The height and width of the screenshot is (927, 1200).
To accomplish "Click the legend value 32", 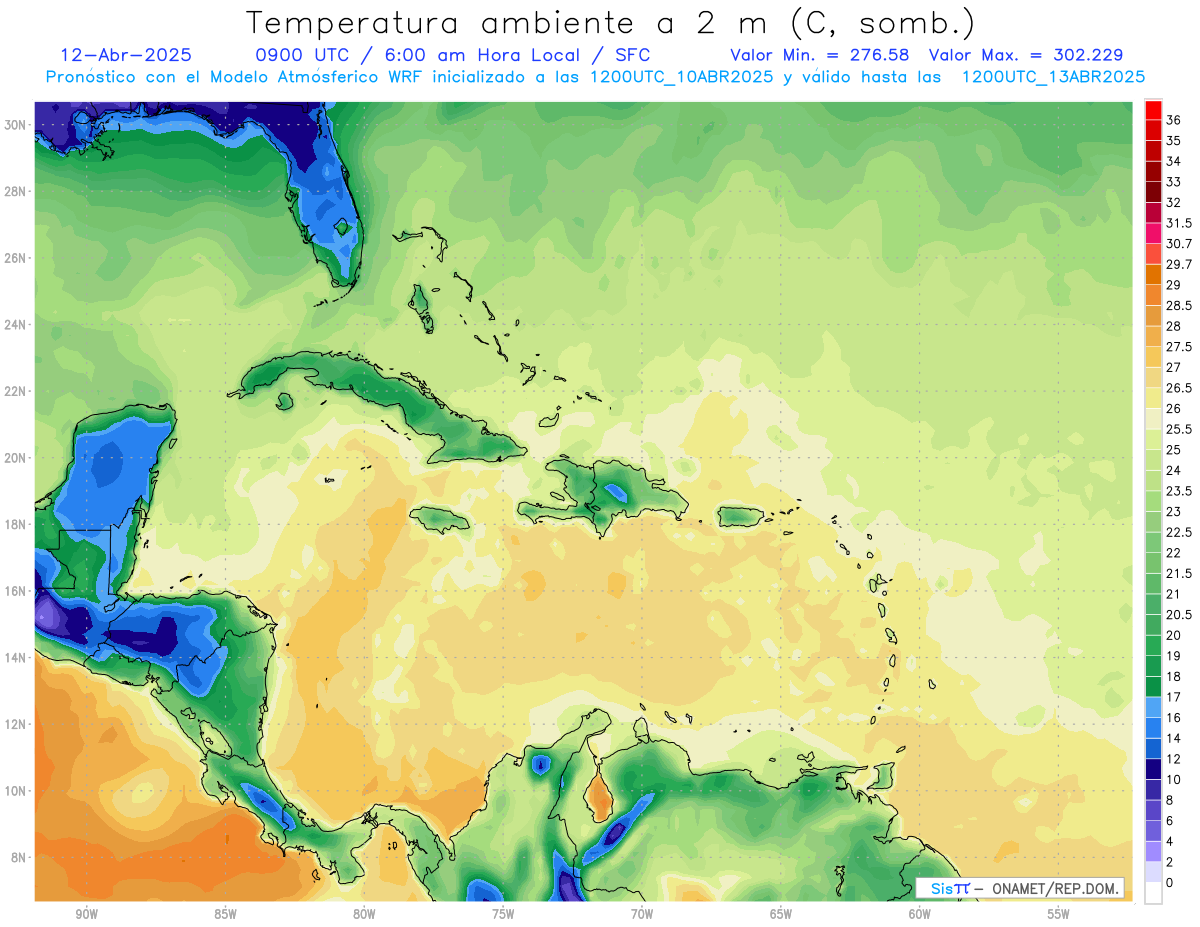I will pos(1174,202).
